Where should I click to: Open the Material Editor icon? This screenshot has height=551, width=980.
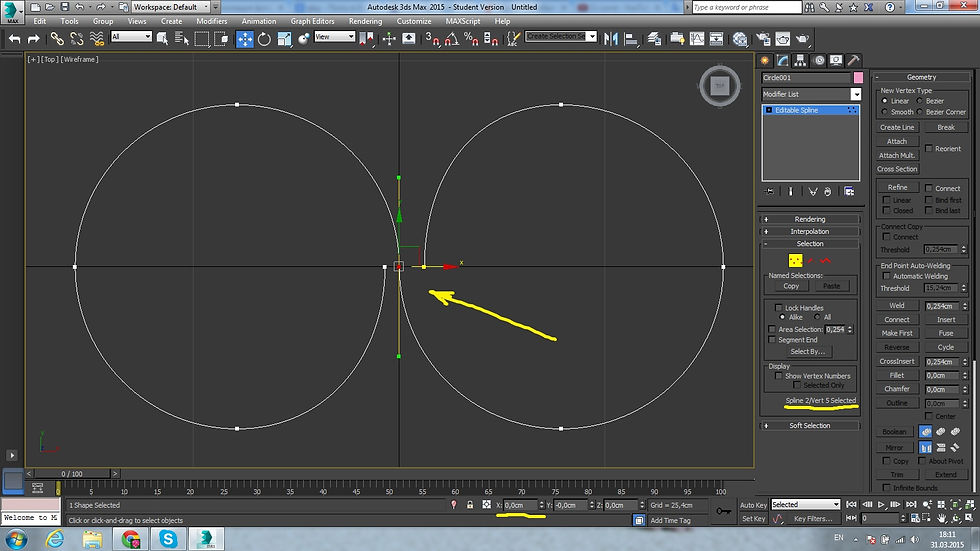tap(740, 39)
